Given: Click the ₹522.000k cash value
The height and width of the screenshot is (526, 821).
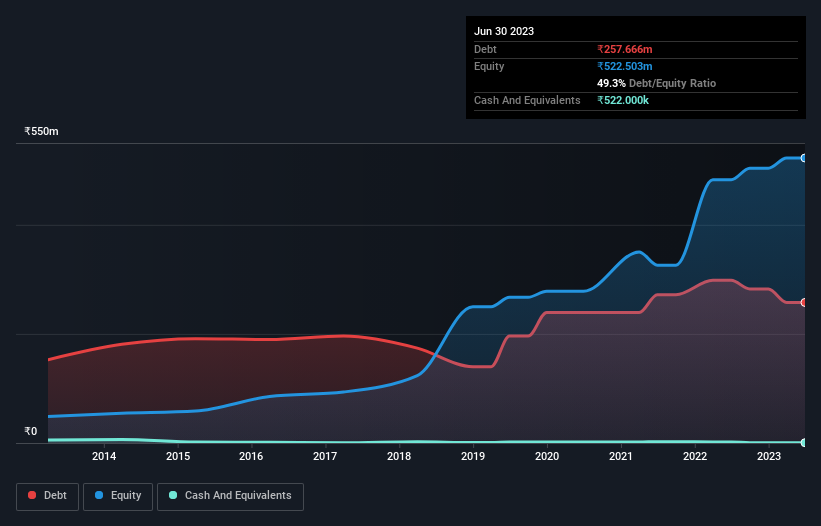Looking at the screenshot, I should [623, 100].
